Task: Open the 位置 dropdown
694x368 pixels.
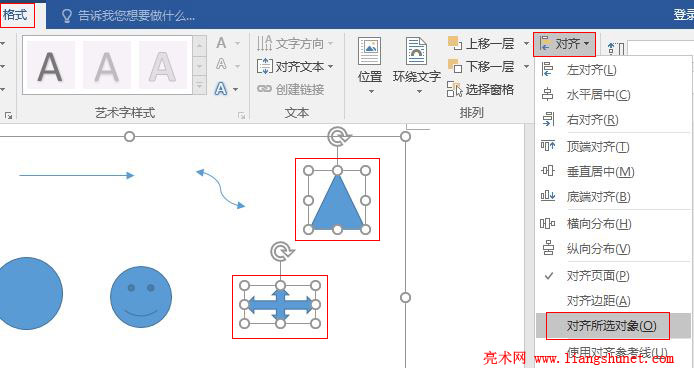Action: (370, 66)
